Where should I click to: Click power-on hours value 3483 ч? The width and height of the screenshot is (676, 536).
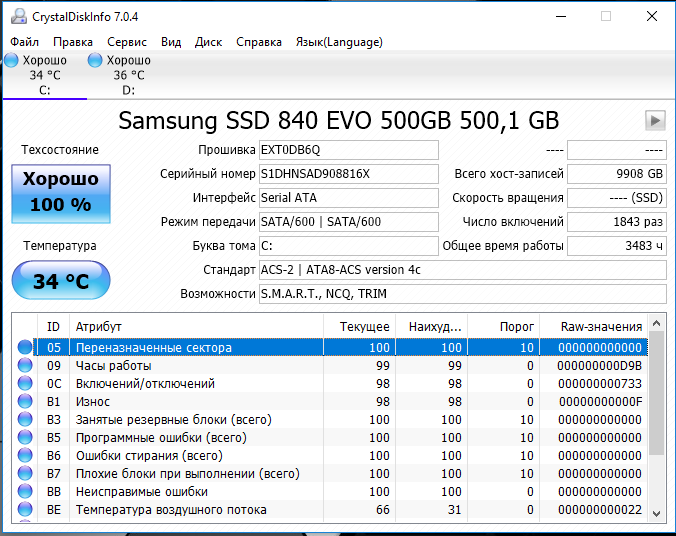[617, 246]
